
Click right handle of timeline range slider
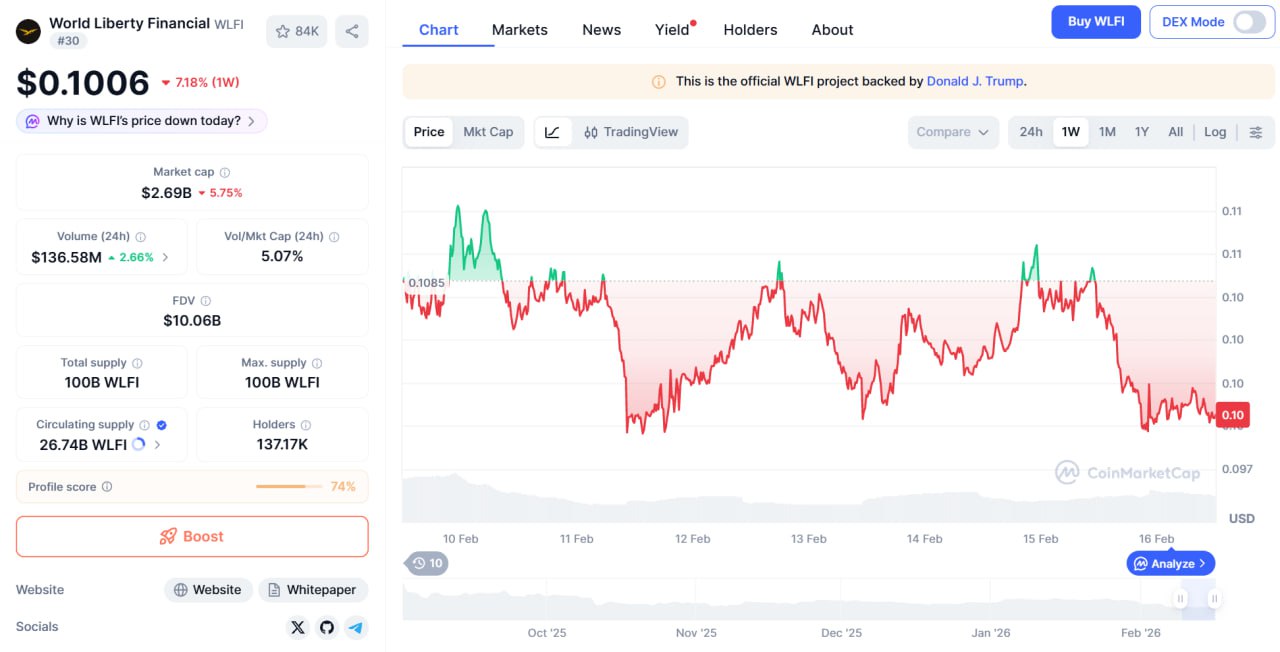click(x=1213, y=599)
